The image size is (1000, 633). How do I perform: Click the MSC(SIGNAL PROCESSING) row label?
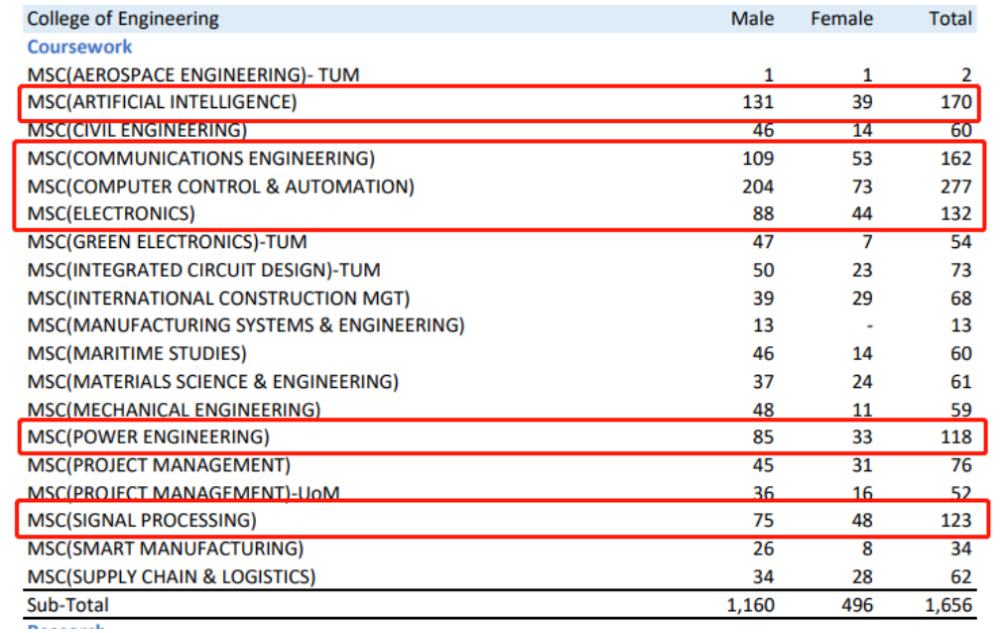(142, 520)
